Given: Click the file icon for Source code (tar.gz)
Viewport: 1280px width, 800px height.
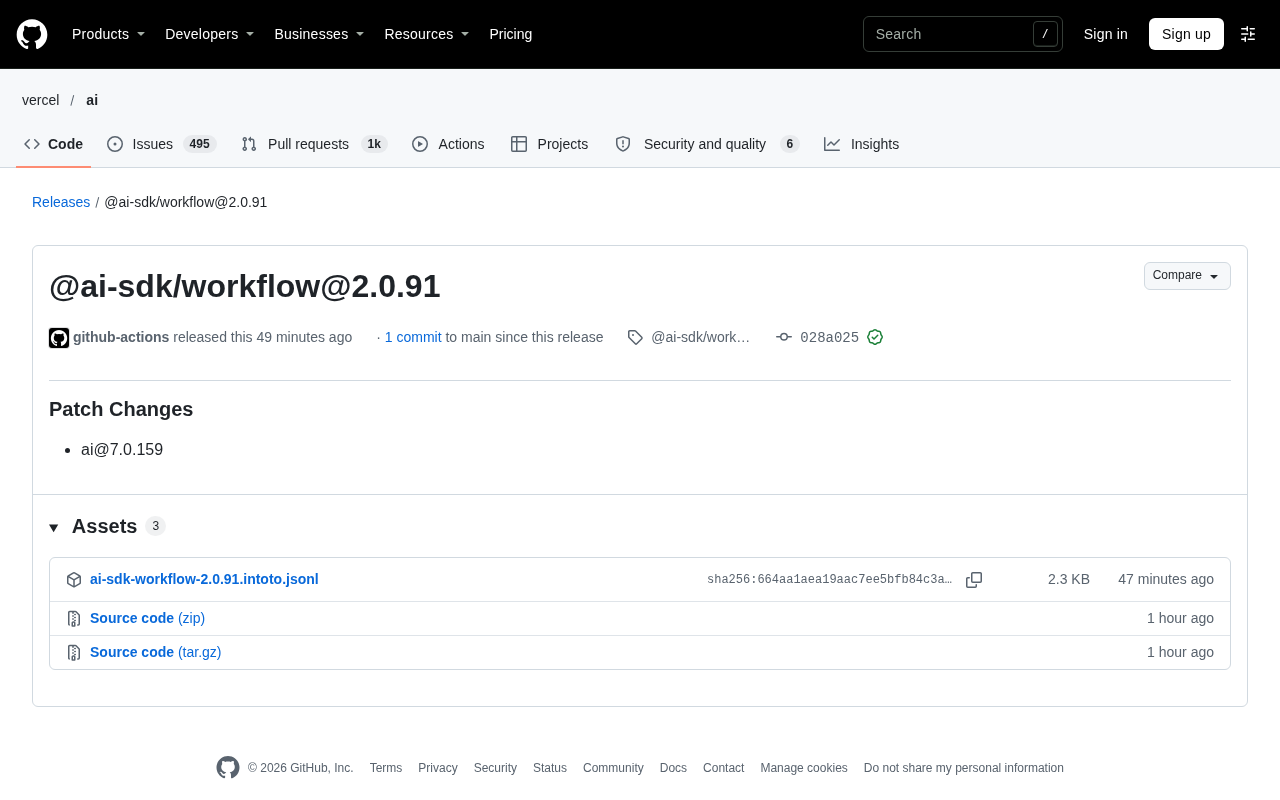Looking at the screenshot, I should (x=74, y=653).
